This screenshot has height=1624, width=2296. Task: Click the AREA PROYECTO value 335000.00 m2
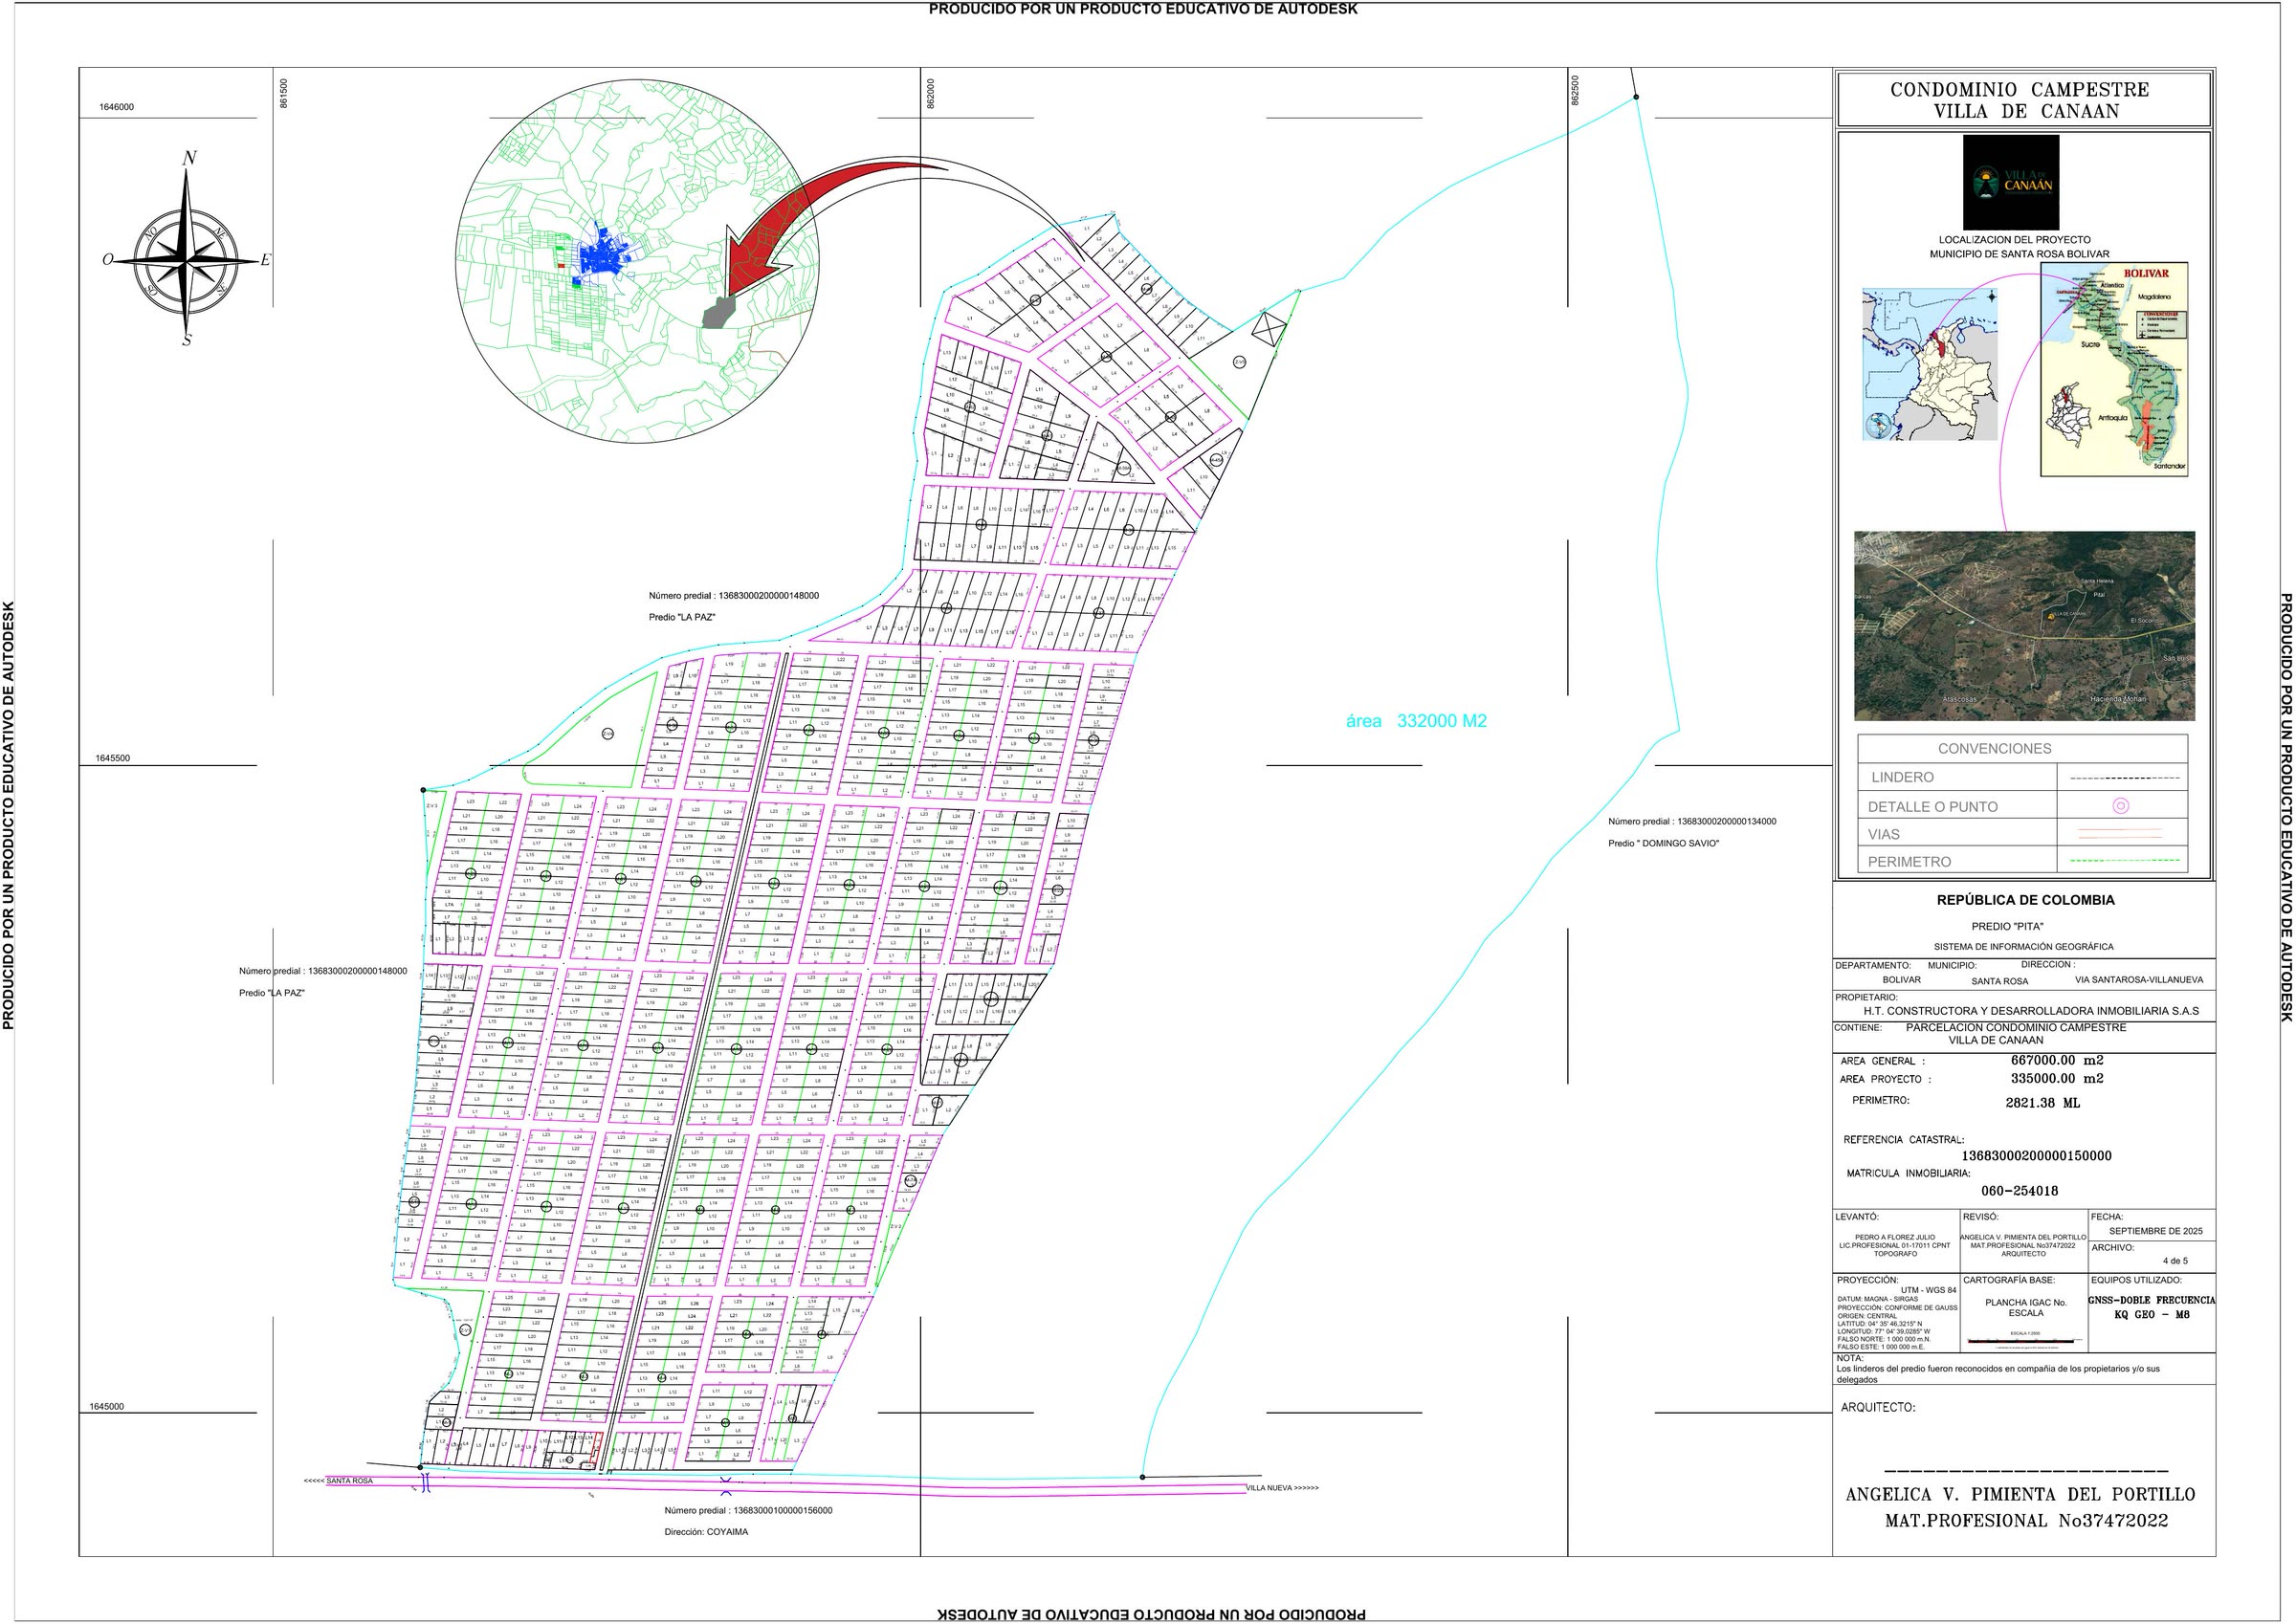point(2057,1079)
